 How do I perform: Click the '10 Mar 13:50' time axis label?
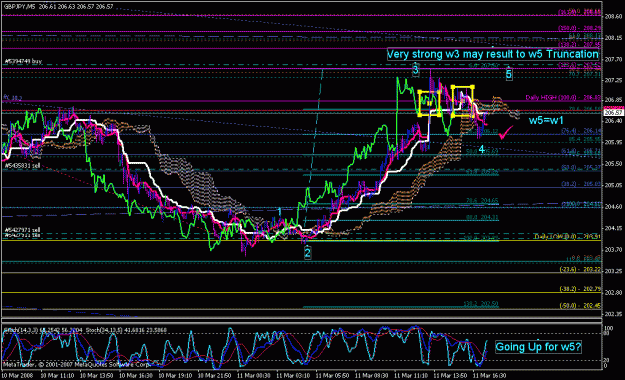(x=96, y=376)
